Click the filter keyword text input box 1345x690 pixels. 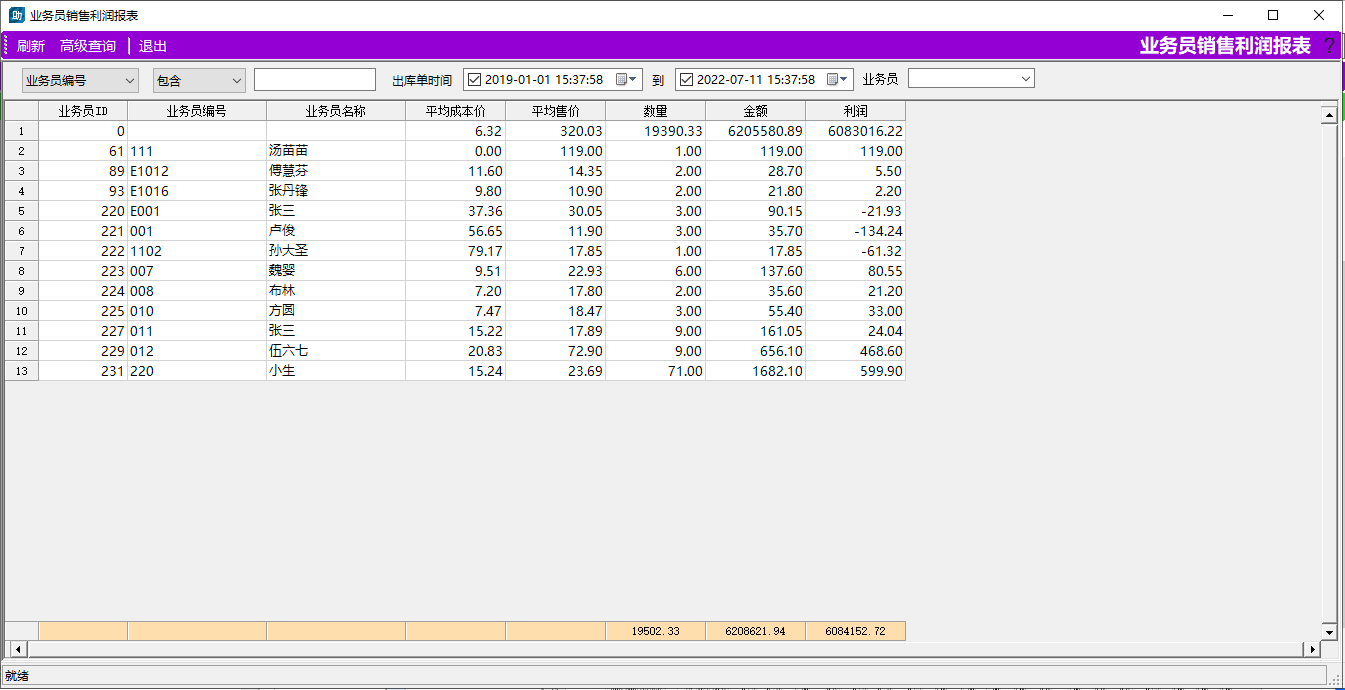314,80
